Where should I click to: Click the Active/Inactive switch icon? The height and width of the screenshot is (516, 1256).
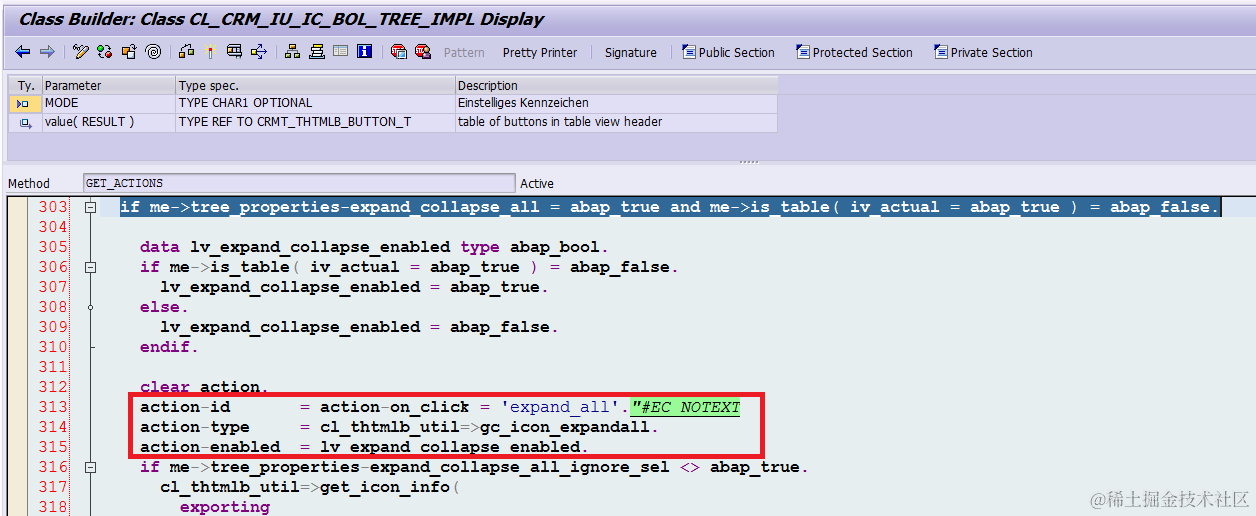(x=106, y=52)
